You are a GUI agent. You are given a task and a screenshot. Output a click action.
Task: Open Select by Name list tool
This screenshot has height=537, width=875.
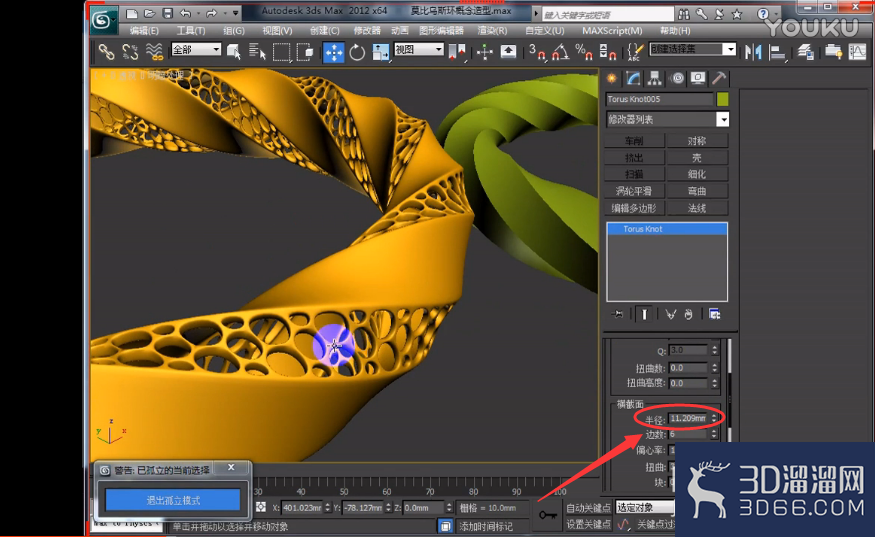tap(257, 52)
